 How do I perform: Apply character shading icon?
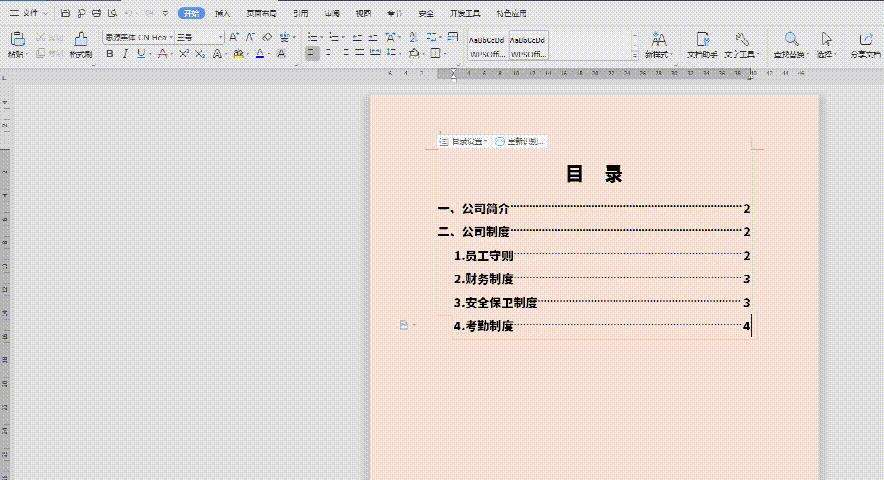280,54
